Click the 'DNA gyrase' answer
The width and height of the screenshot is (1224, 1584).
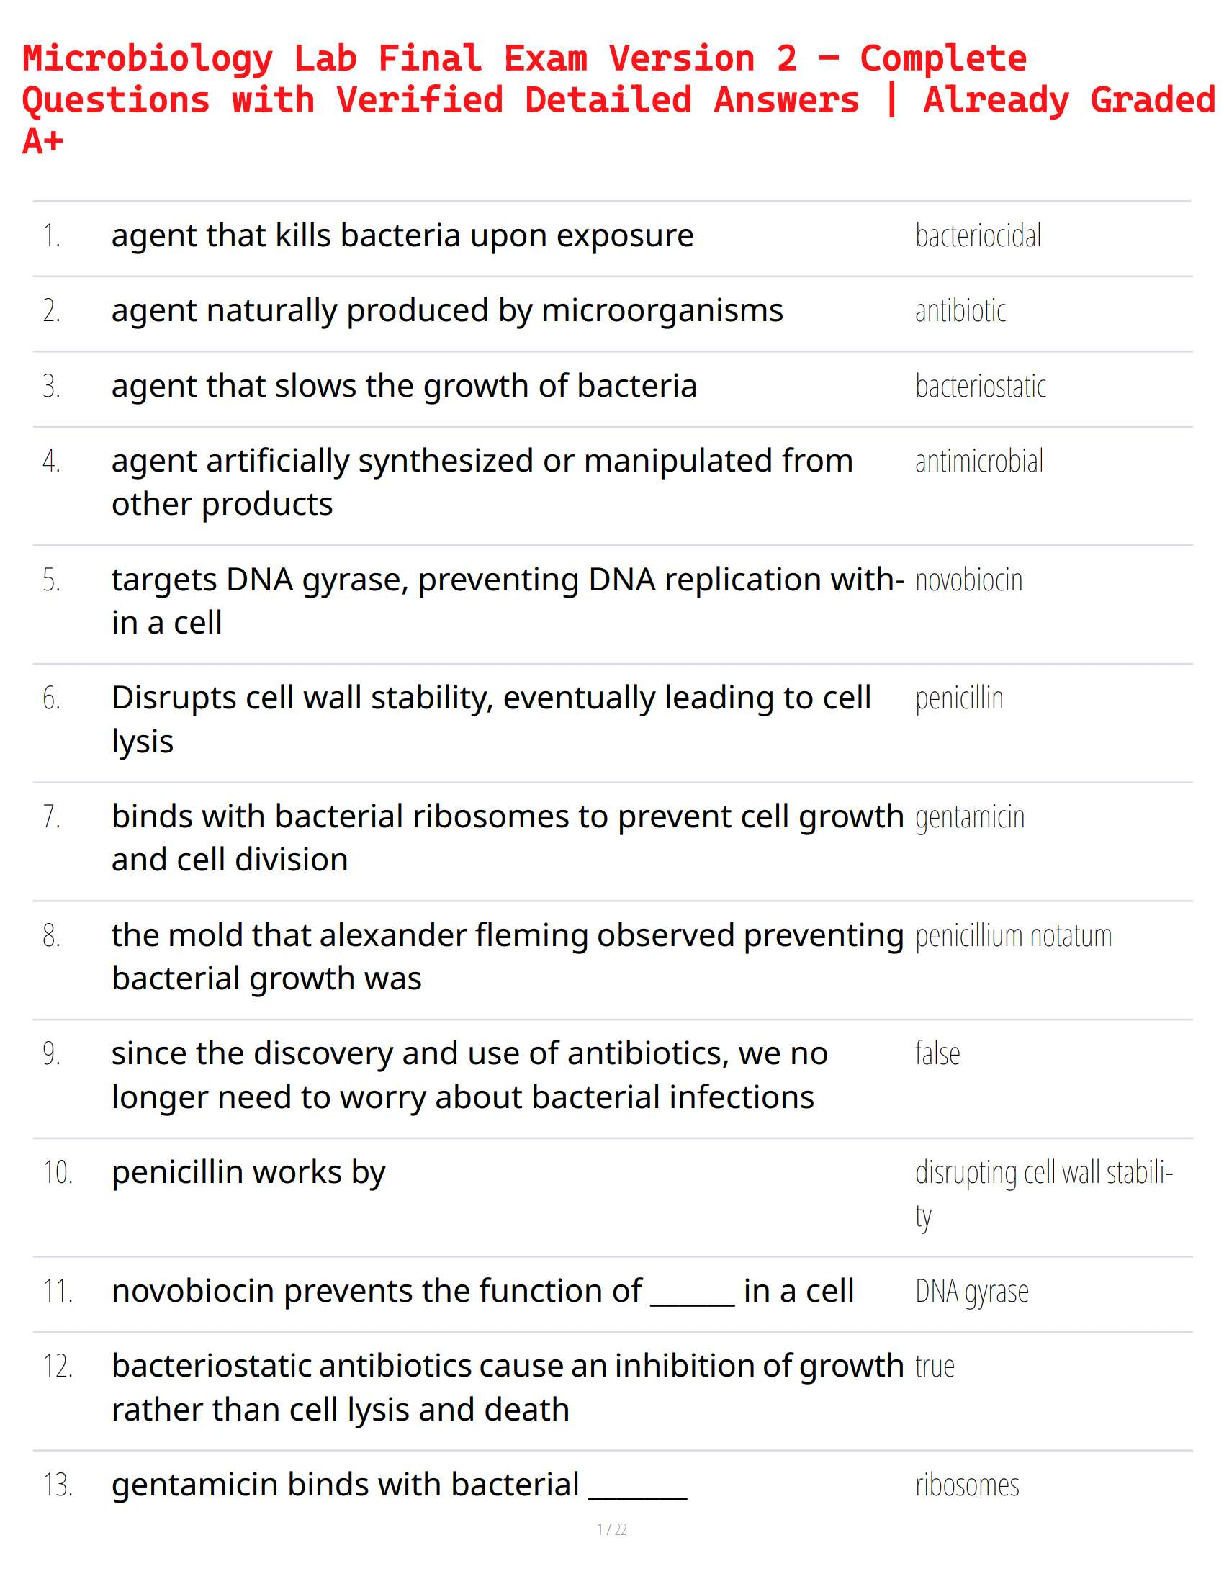tap(971, 1291)
